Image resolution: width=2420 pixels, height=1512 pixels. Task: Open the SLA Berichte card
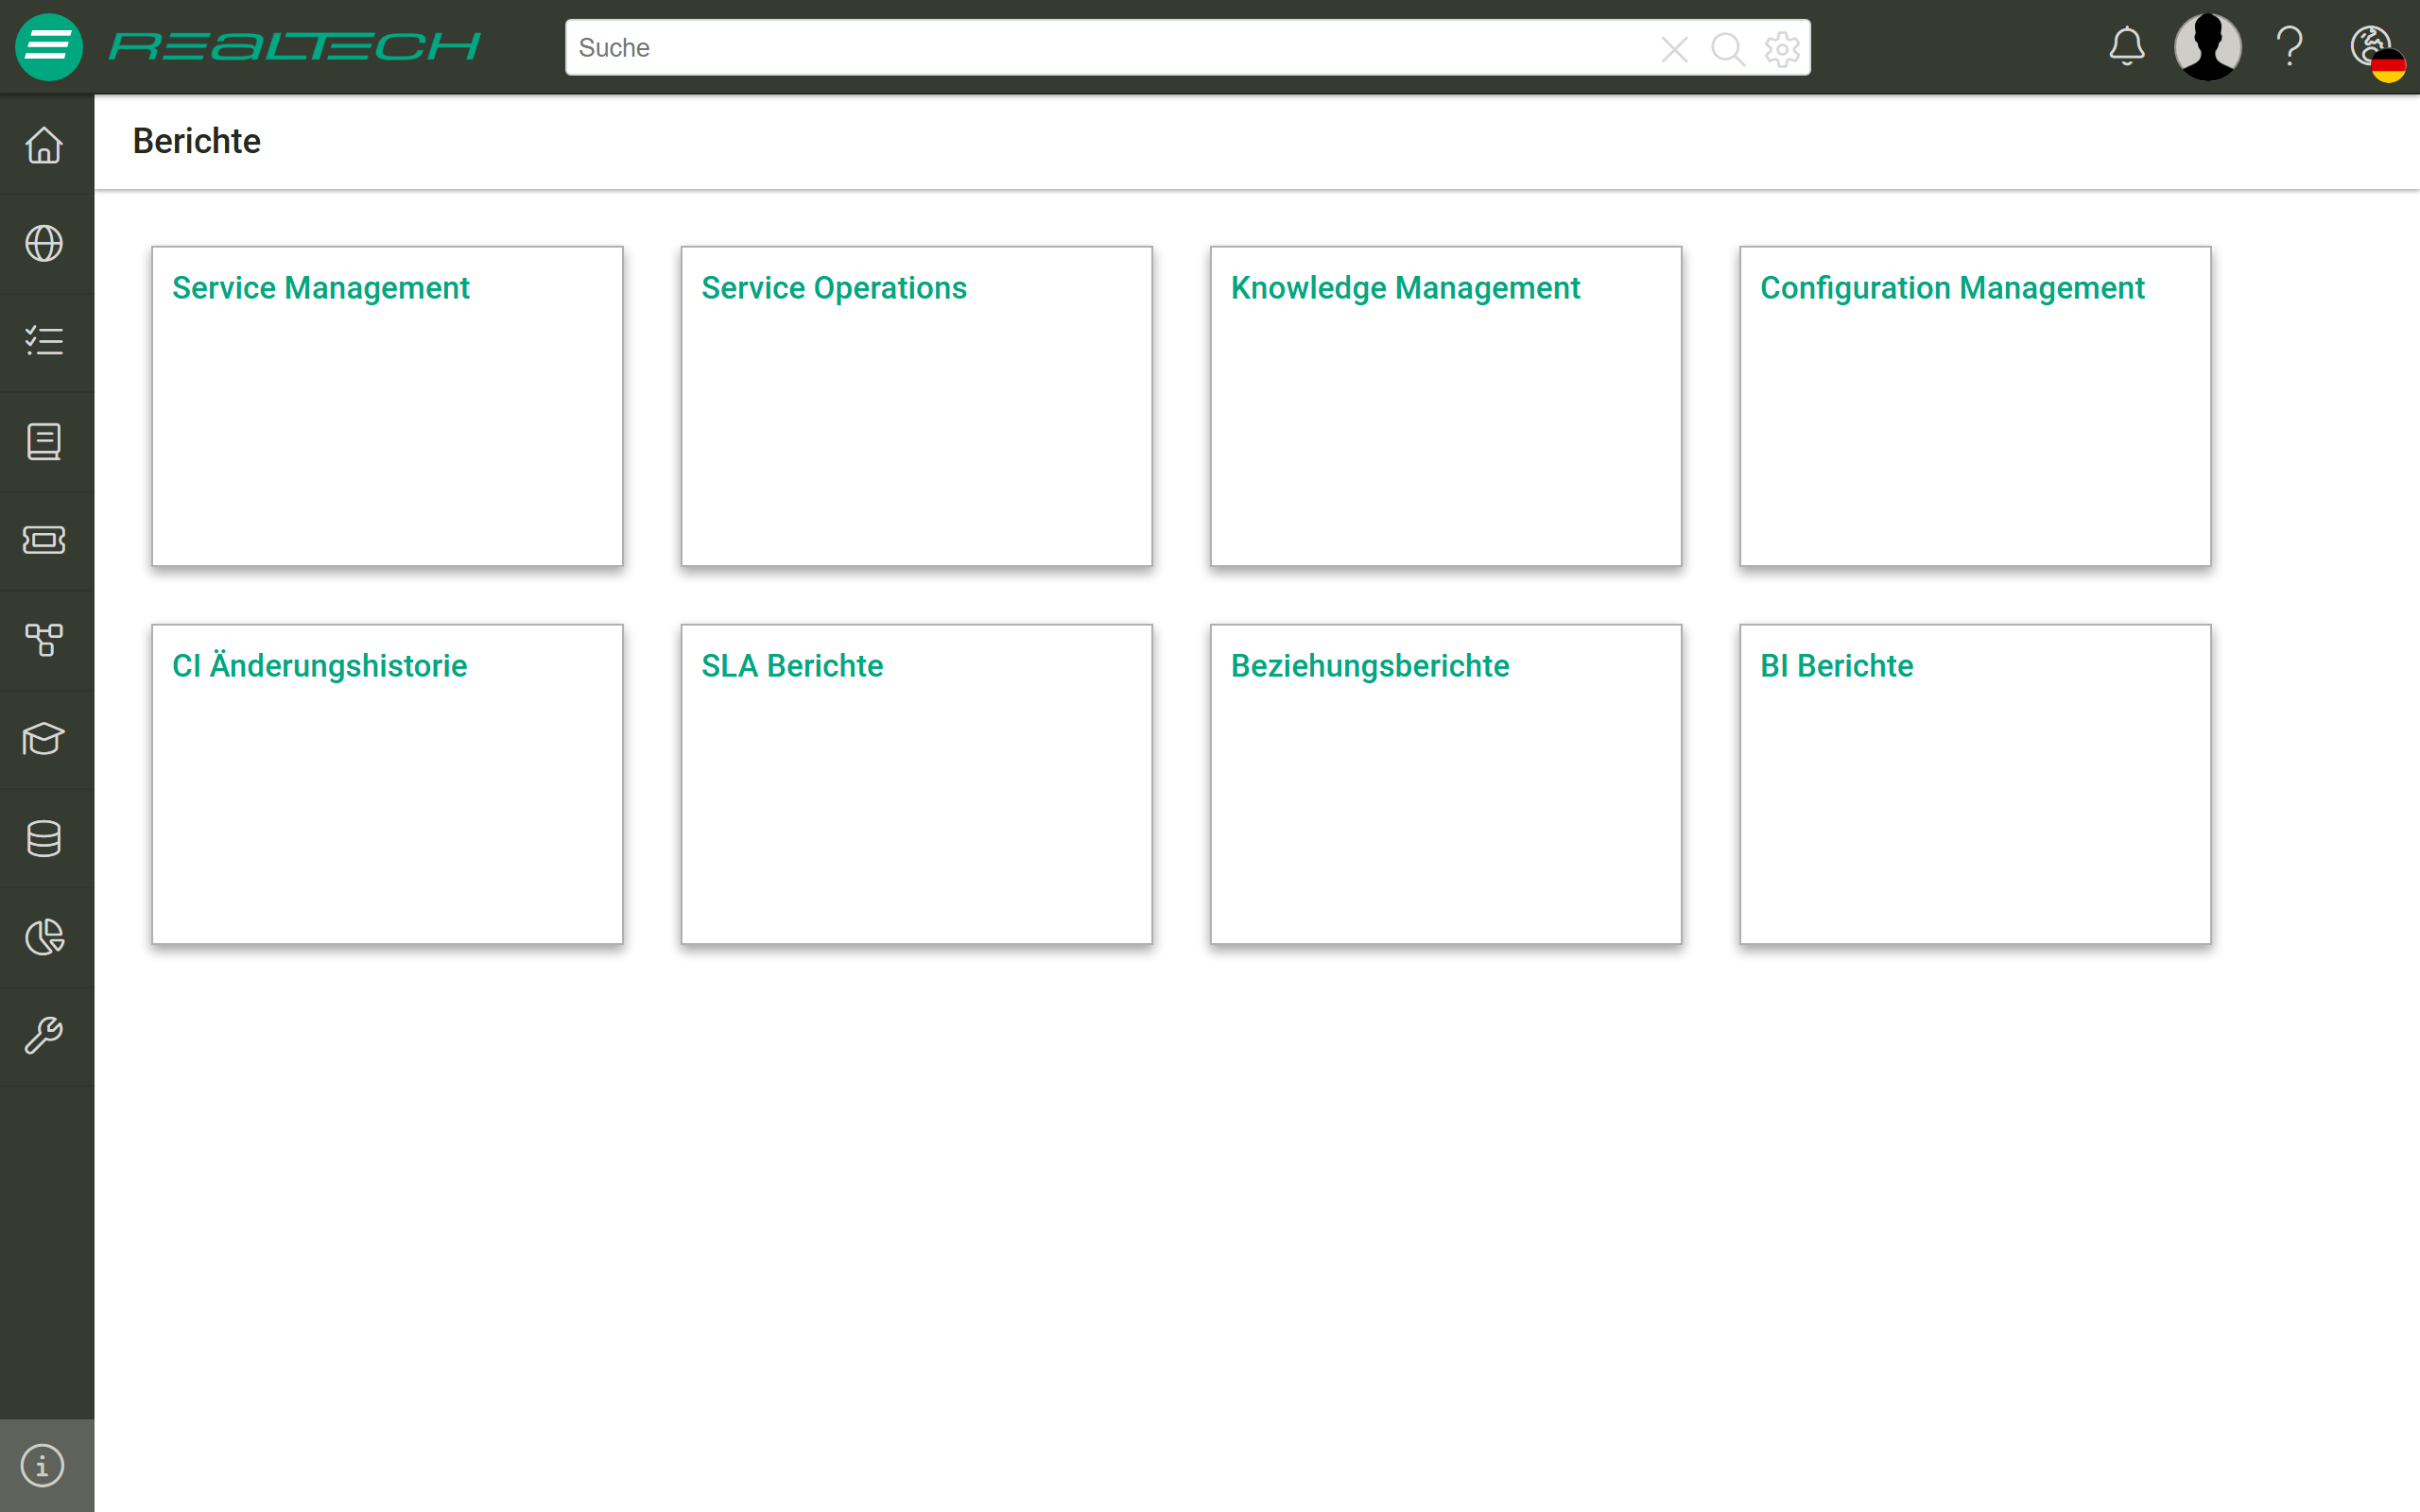(x=916, y=784)
